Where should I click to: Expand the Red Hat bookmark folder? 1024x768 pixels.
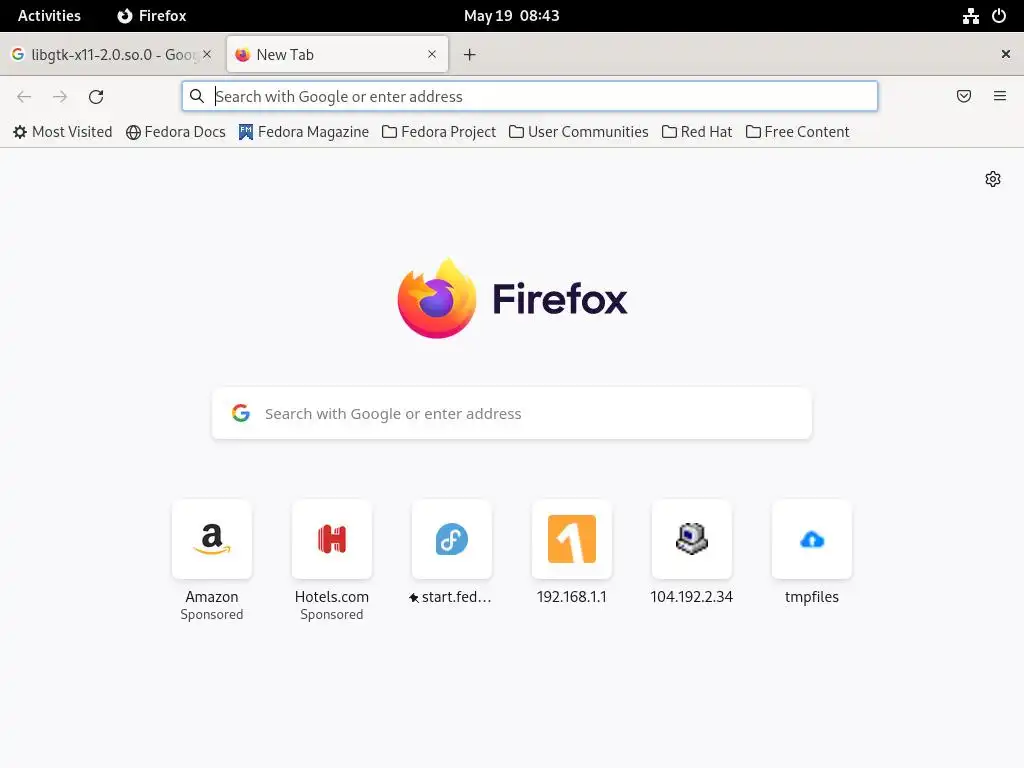point(697,132)
